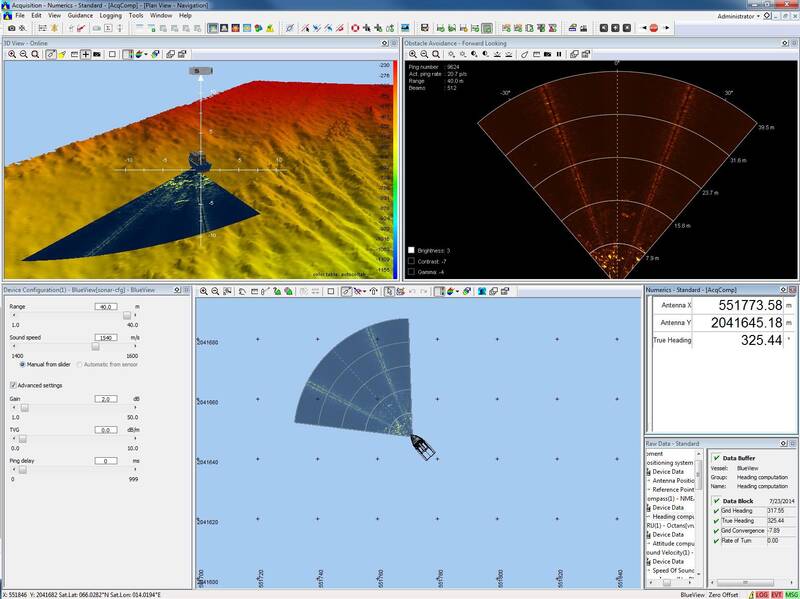Click the Tools menu
800x599 pixels.
[x=136, y=16]
